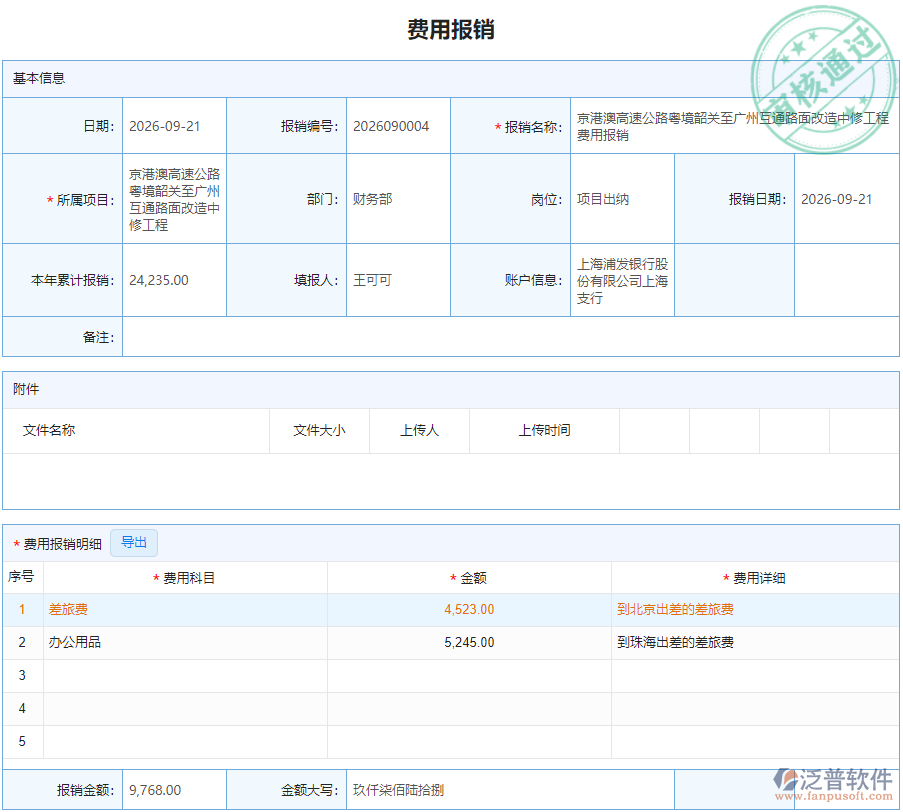
Task: Collapse the 基本信息 section header
Action: click(30, 78)
